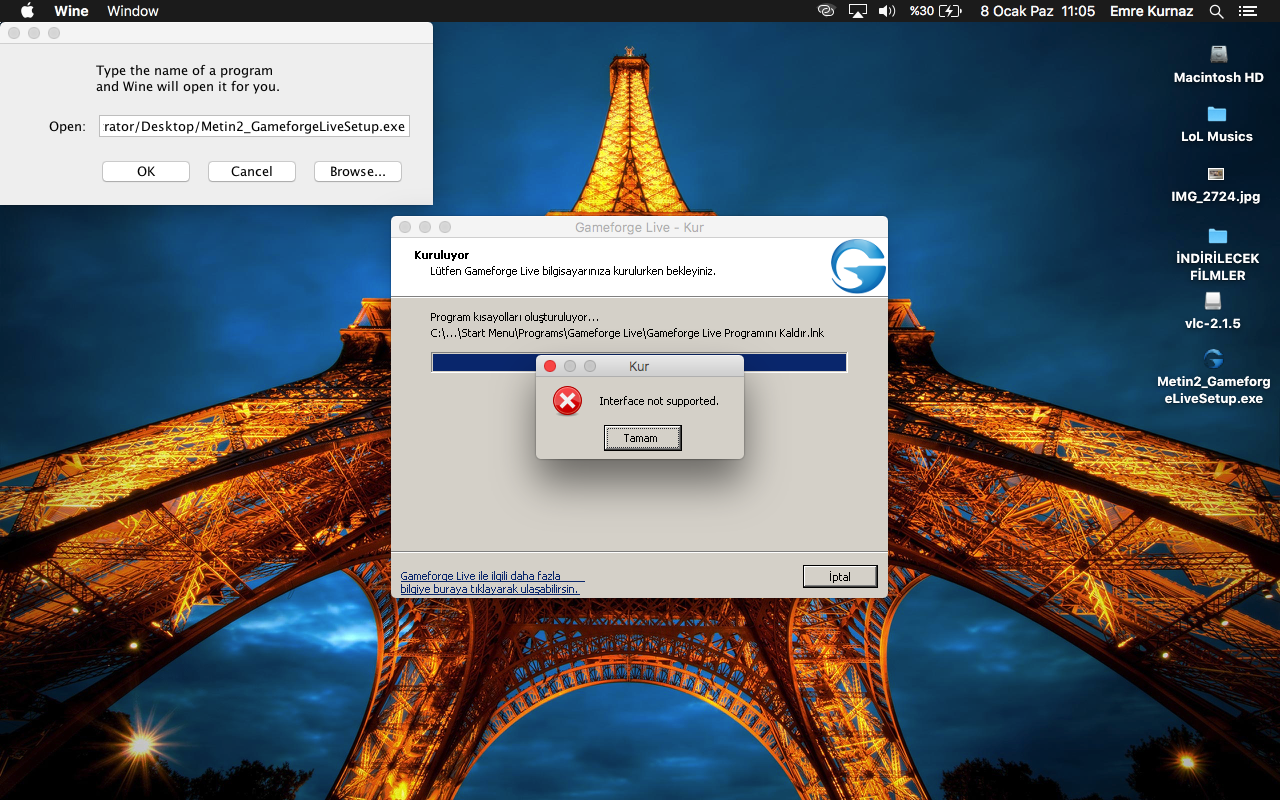The height and width of the screenshot is (800, 1280).
Task: Open the AirPlay display menu icon
Action: point(857,11)
